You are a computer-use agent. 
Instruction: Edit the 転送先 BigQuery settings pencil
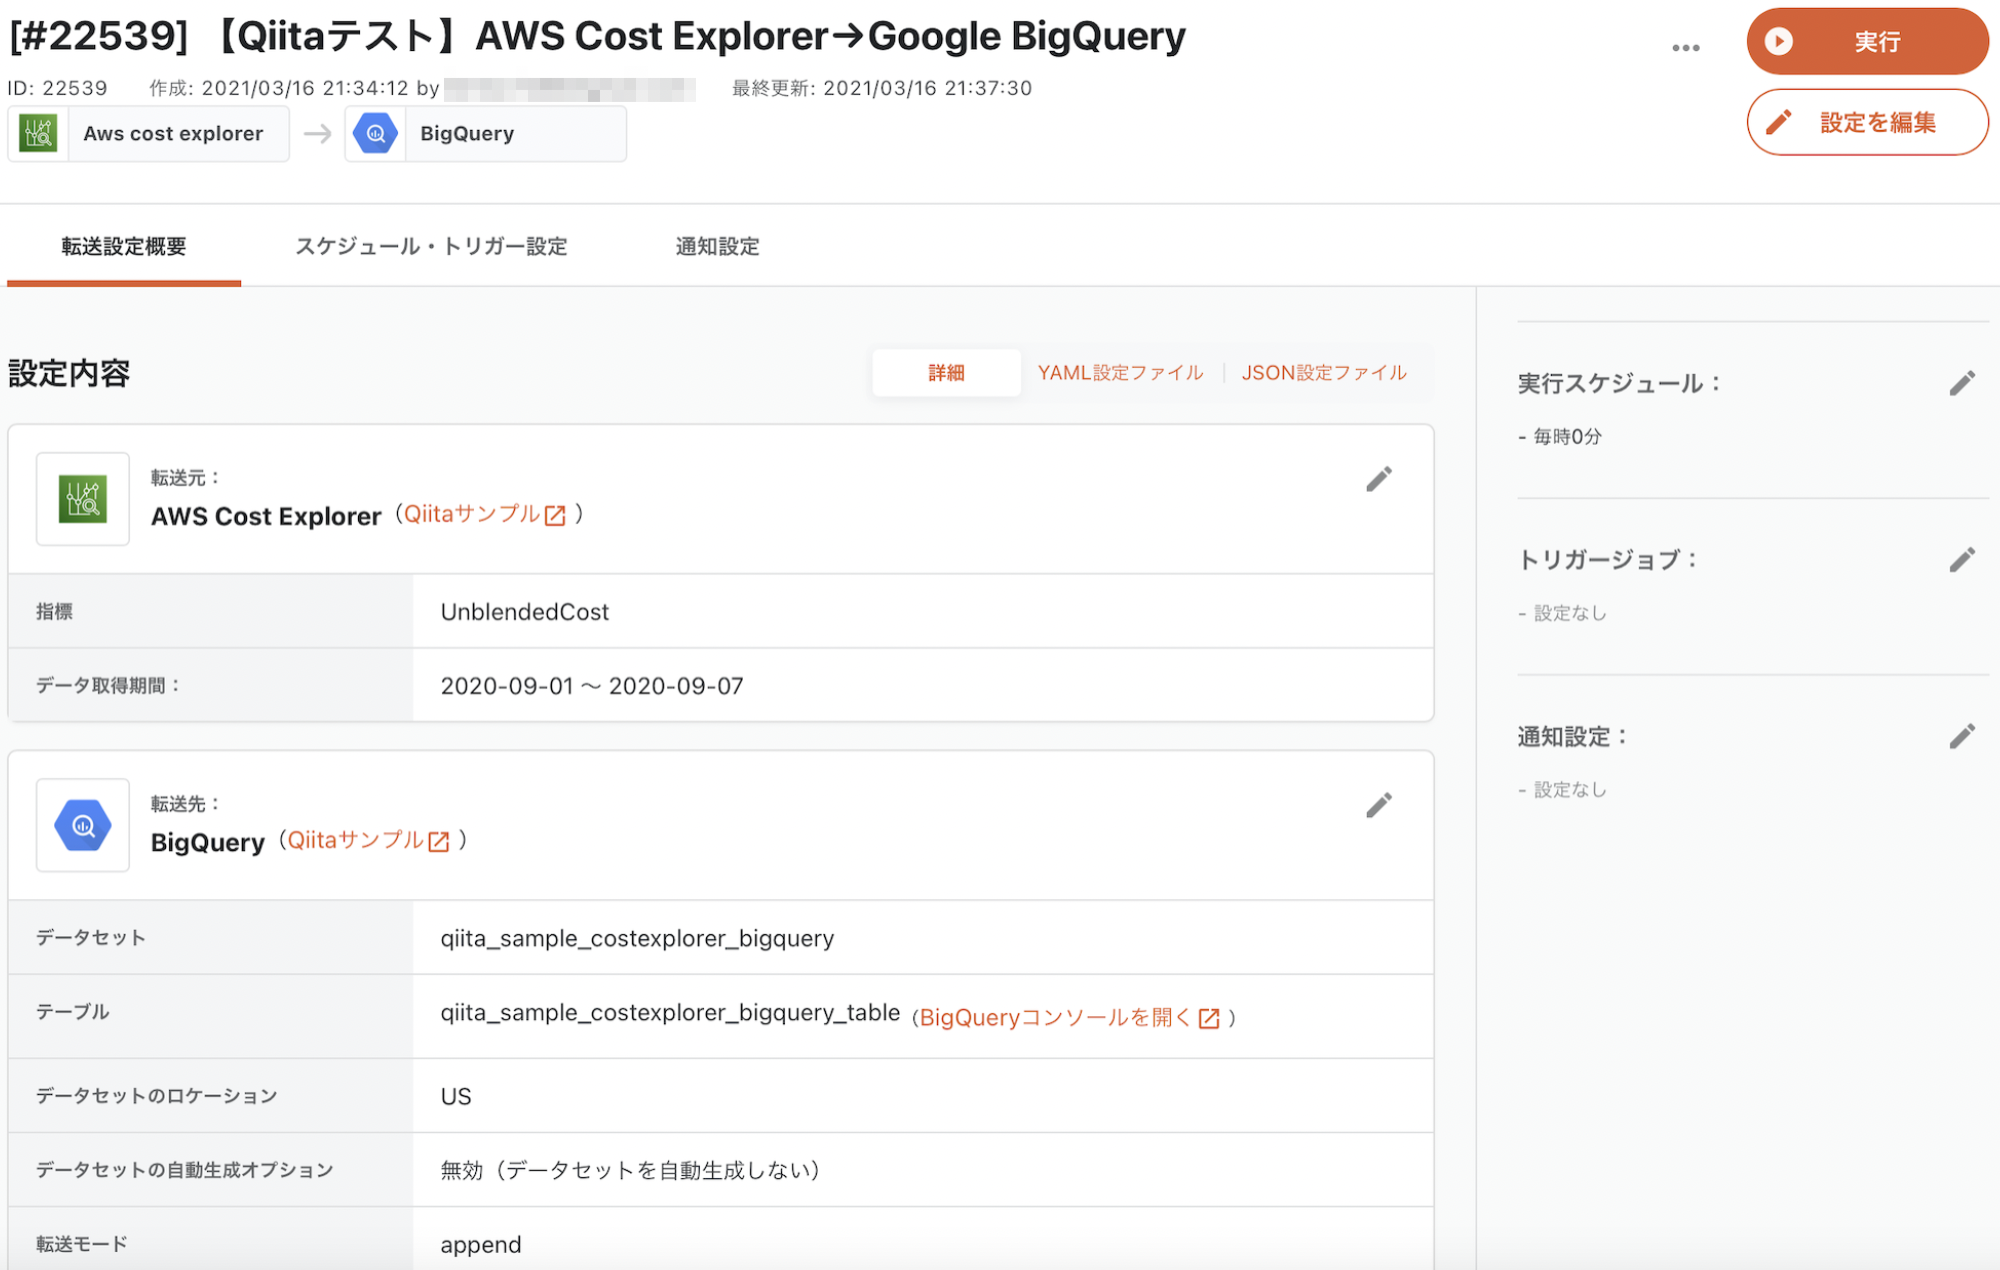[1379, 806]
